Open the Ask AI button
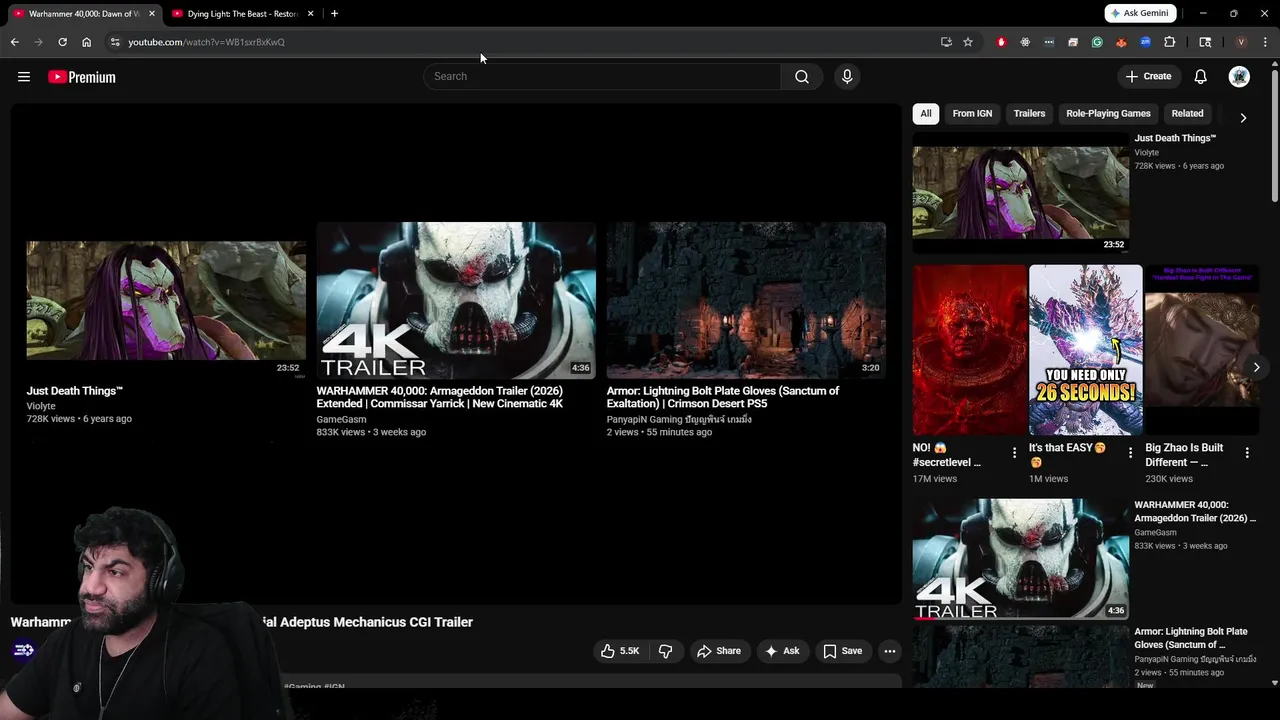 (782, 651)
